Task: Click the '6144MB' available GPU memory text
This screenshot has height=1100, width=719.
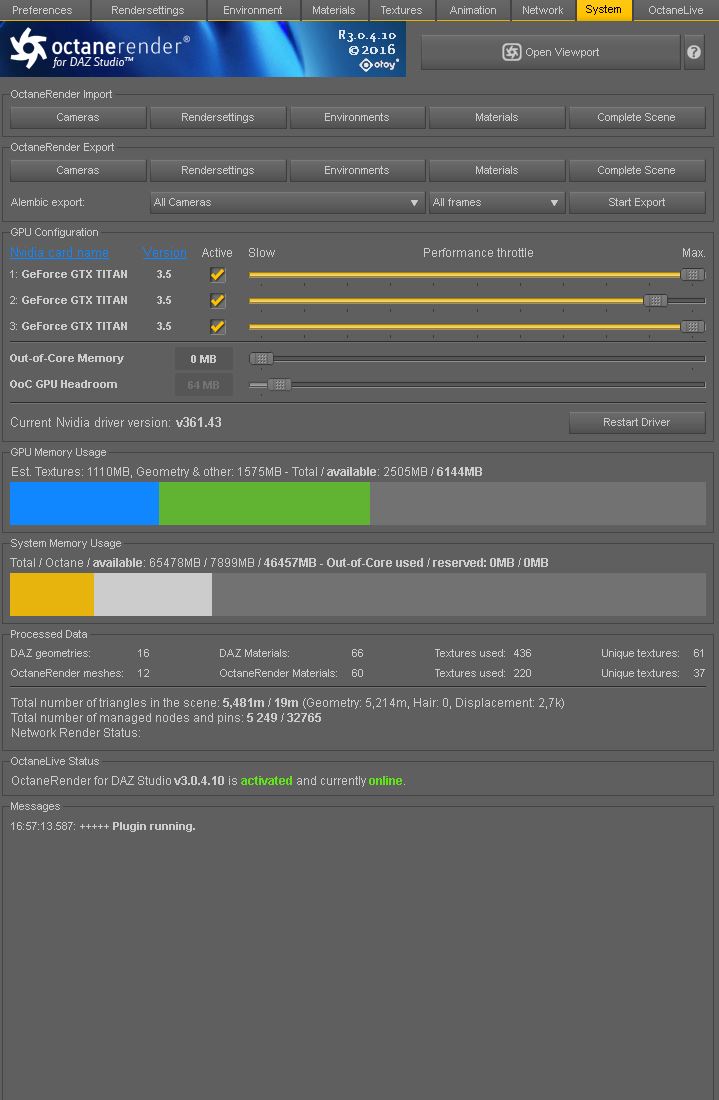Action: click(459, 472)
